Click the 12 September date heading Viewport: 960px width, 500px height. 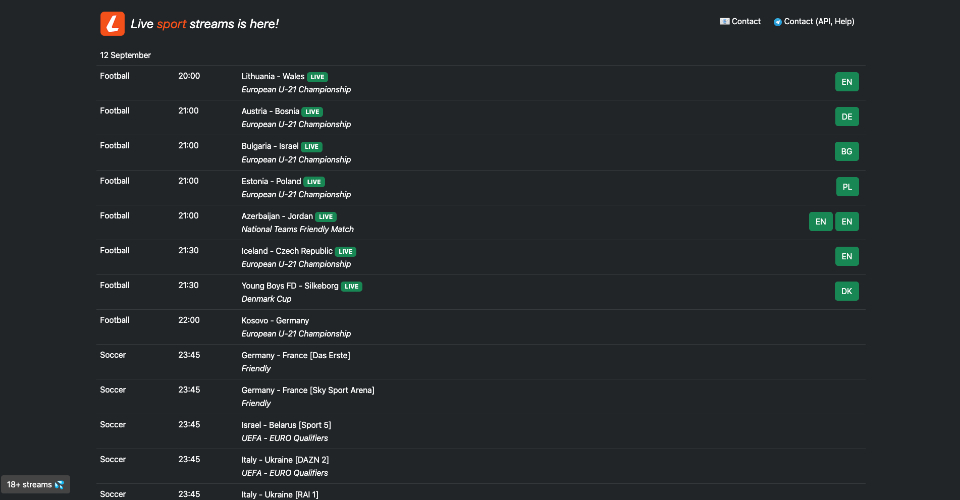click(125, 55)
